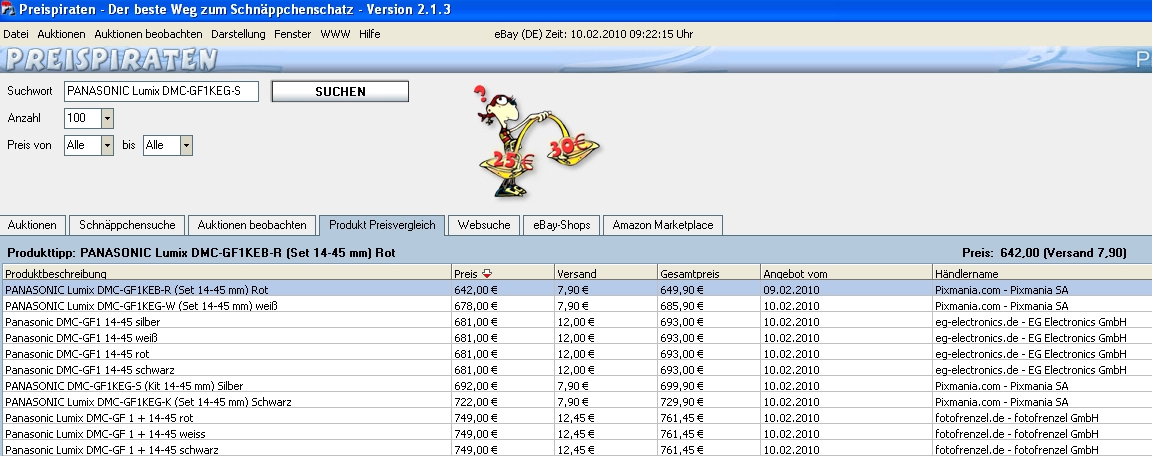Expand the Anzahl dropdown
Screen dimensions: 1152x456
click(x=107, y=118)
